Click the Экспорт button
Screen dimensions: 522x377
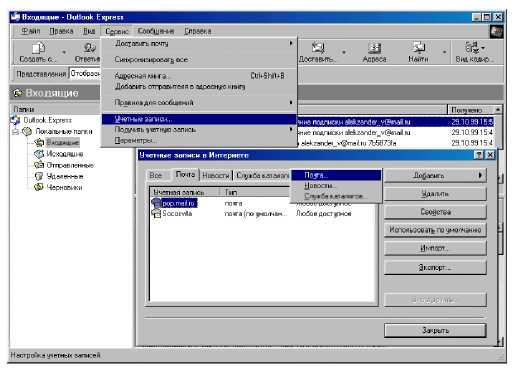[435, 267]
